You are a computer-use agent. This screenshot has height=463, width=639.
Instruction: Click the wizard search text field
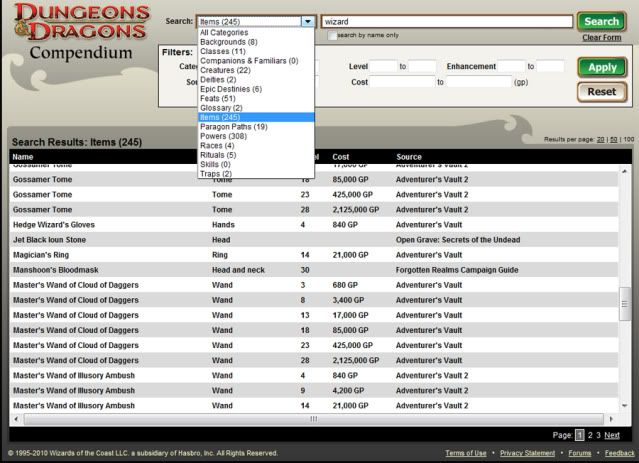[447, 22]
